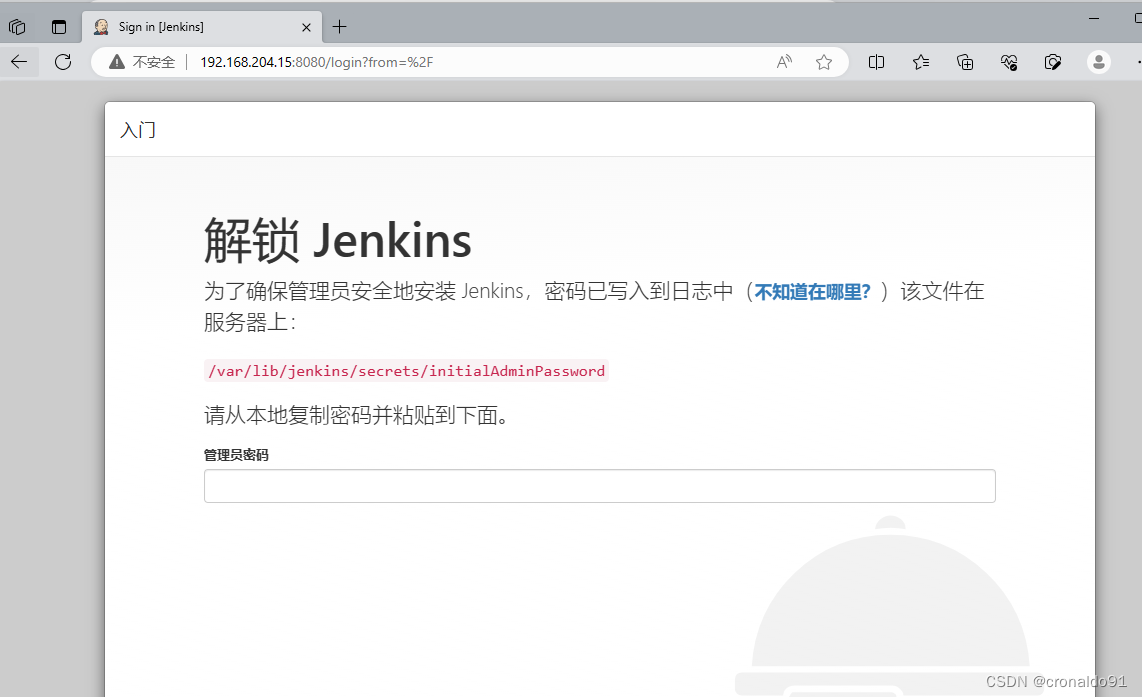Reload the Jenkins login page
This screenshot has width=1142, height=697.
63,62
